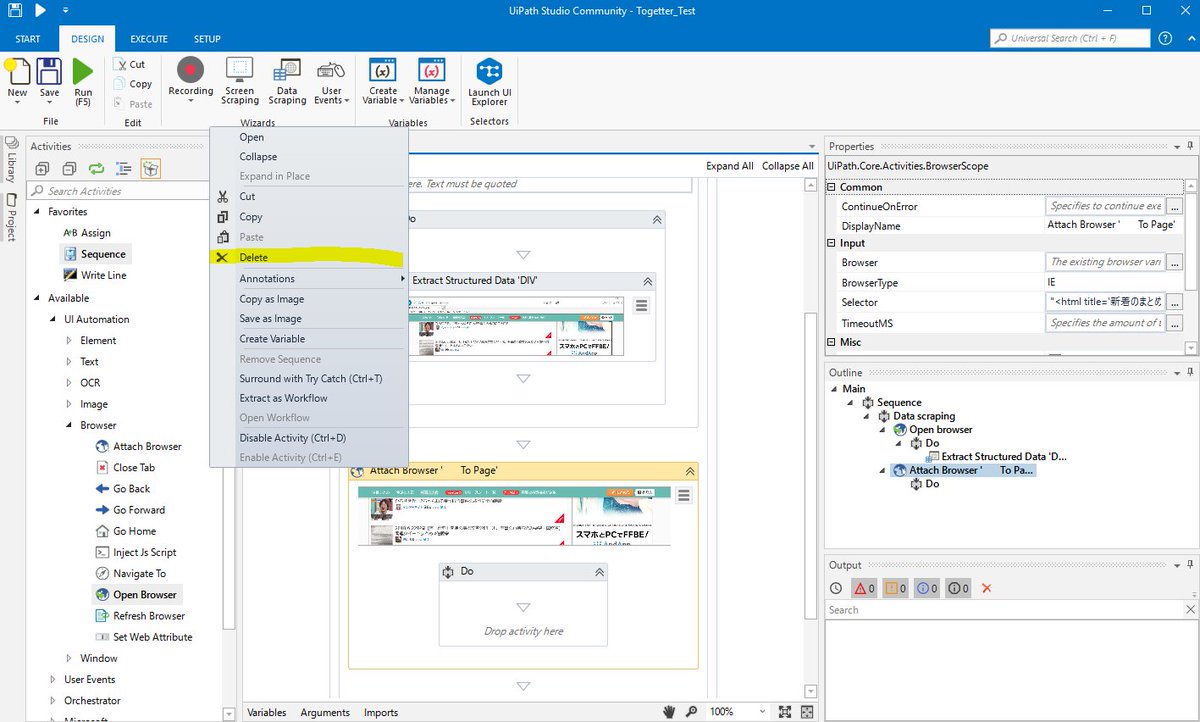Expand the Element activities group
This screenshot has height=722, width=1200.
69,340
